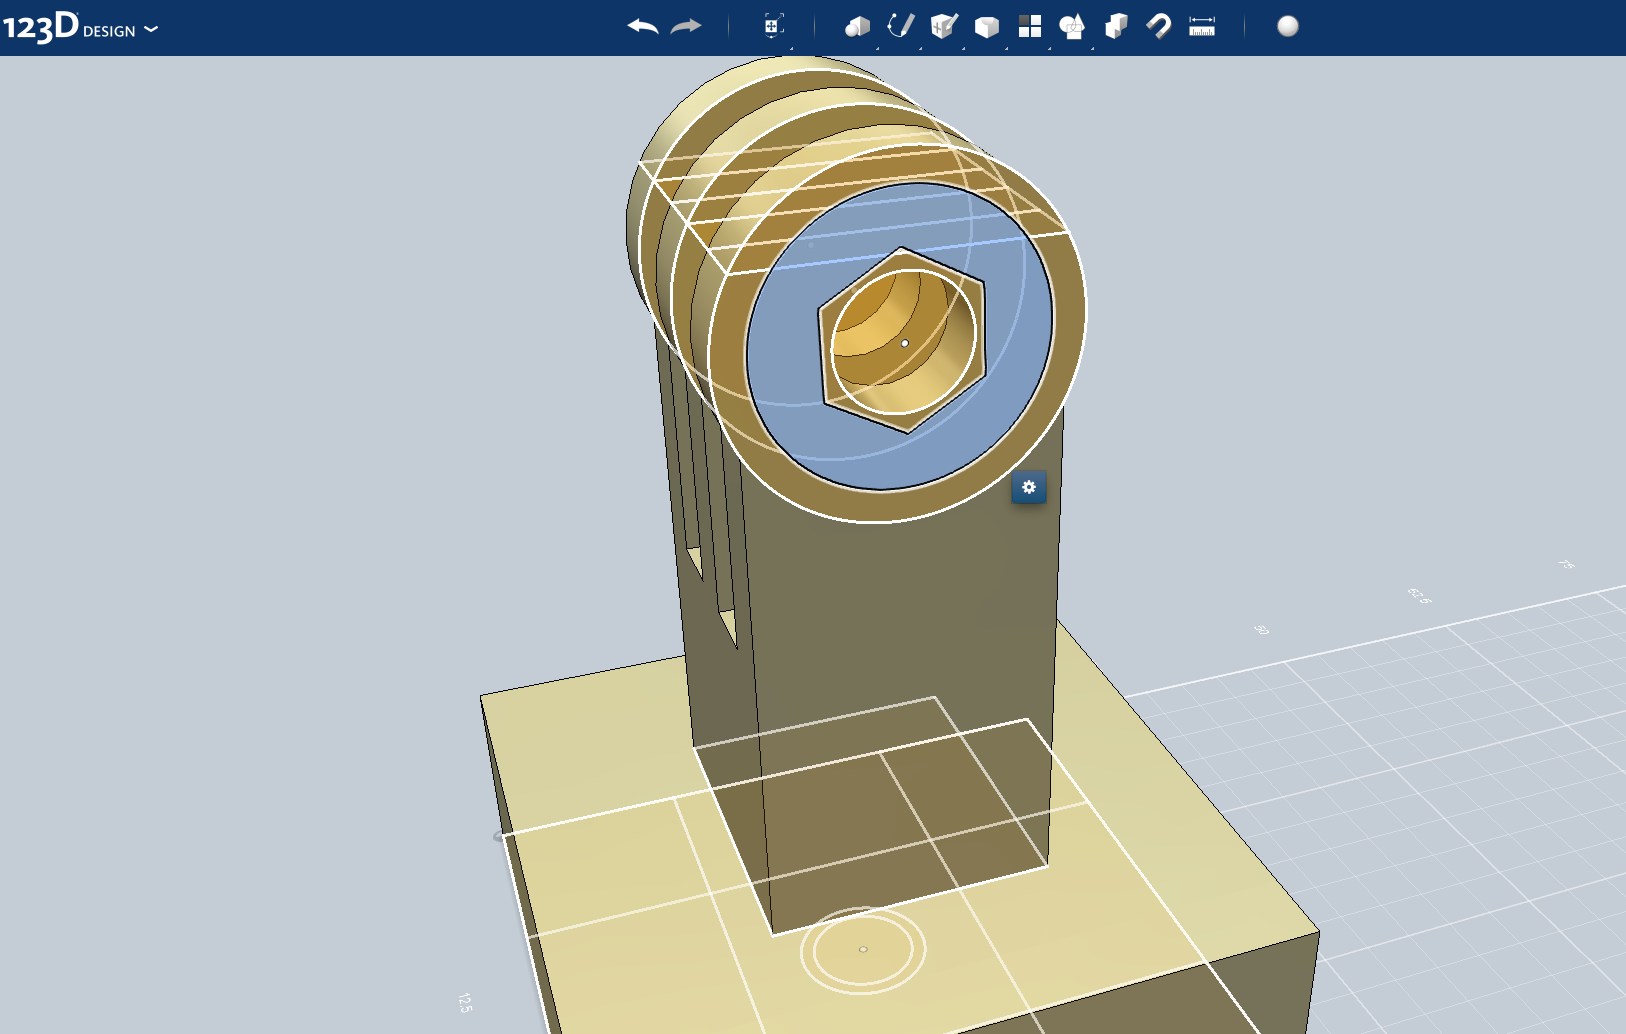Open the Construct tool
Viewport: 1626px width, 1034px height.
944,27
